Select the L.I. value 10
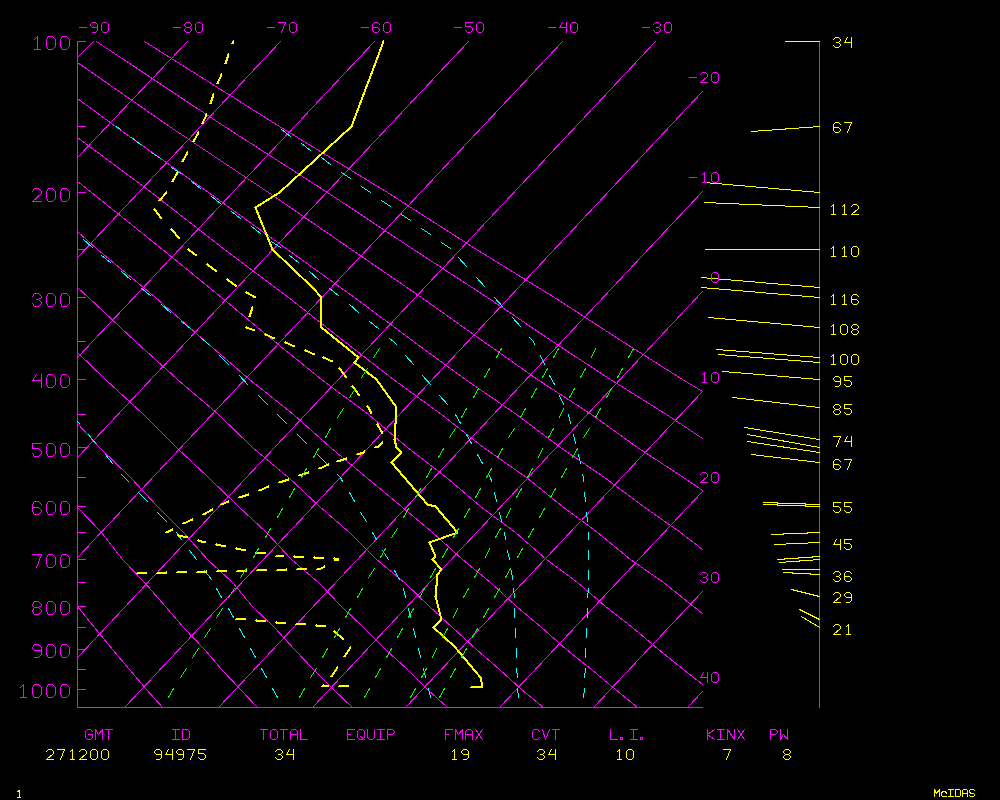Image resolution: width=1000 pixels, height=800 pixels. tap(625, 755)
